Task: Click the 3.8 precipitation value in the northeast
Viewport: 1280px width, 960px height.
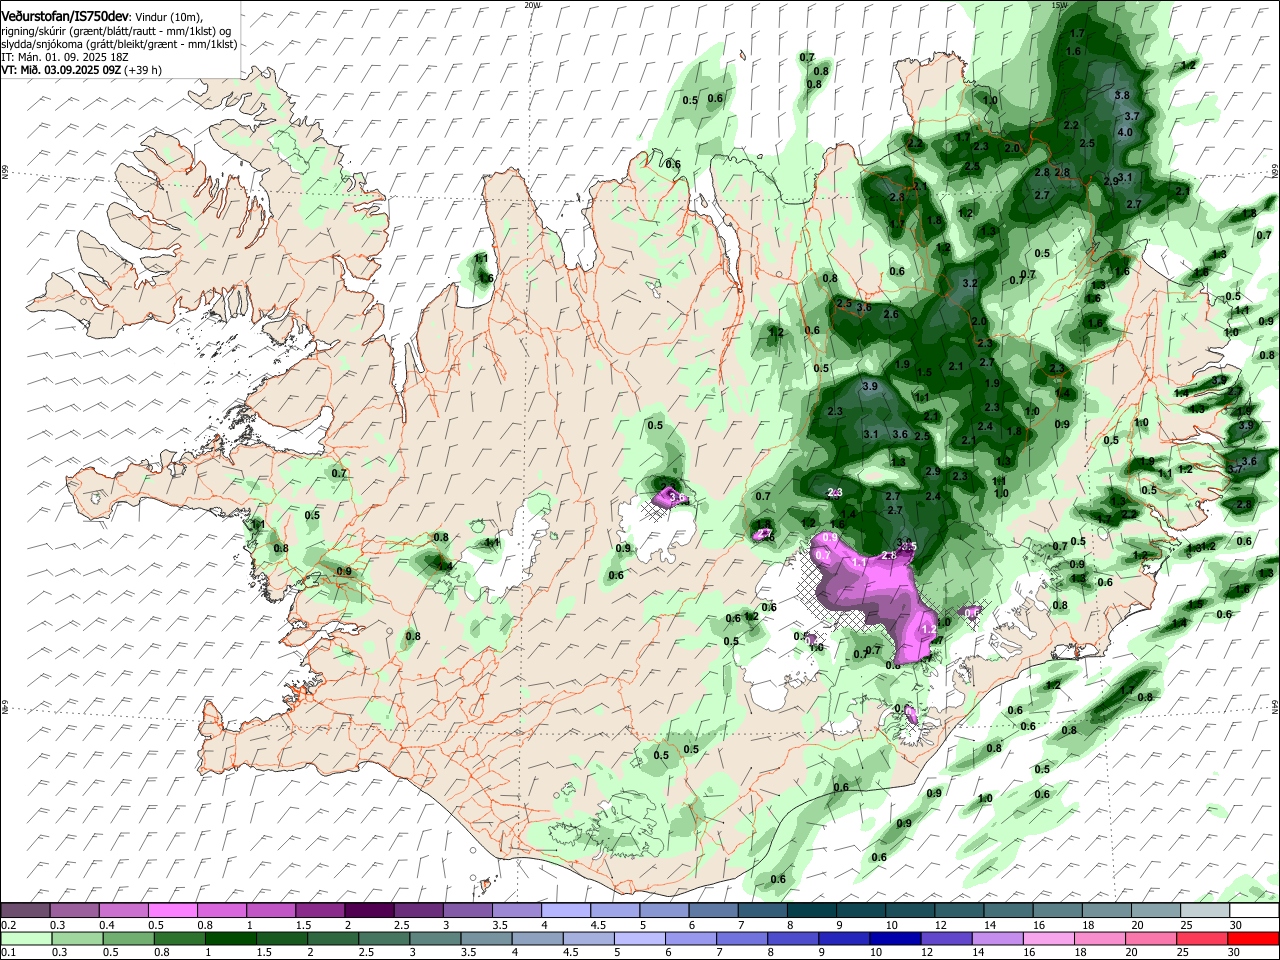Action: [x=1122, y=95]
